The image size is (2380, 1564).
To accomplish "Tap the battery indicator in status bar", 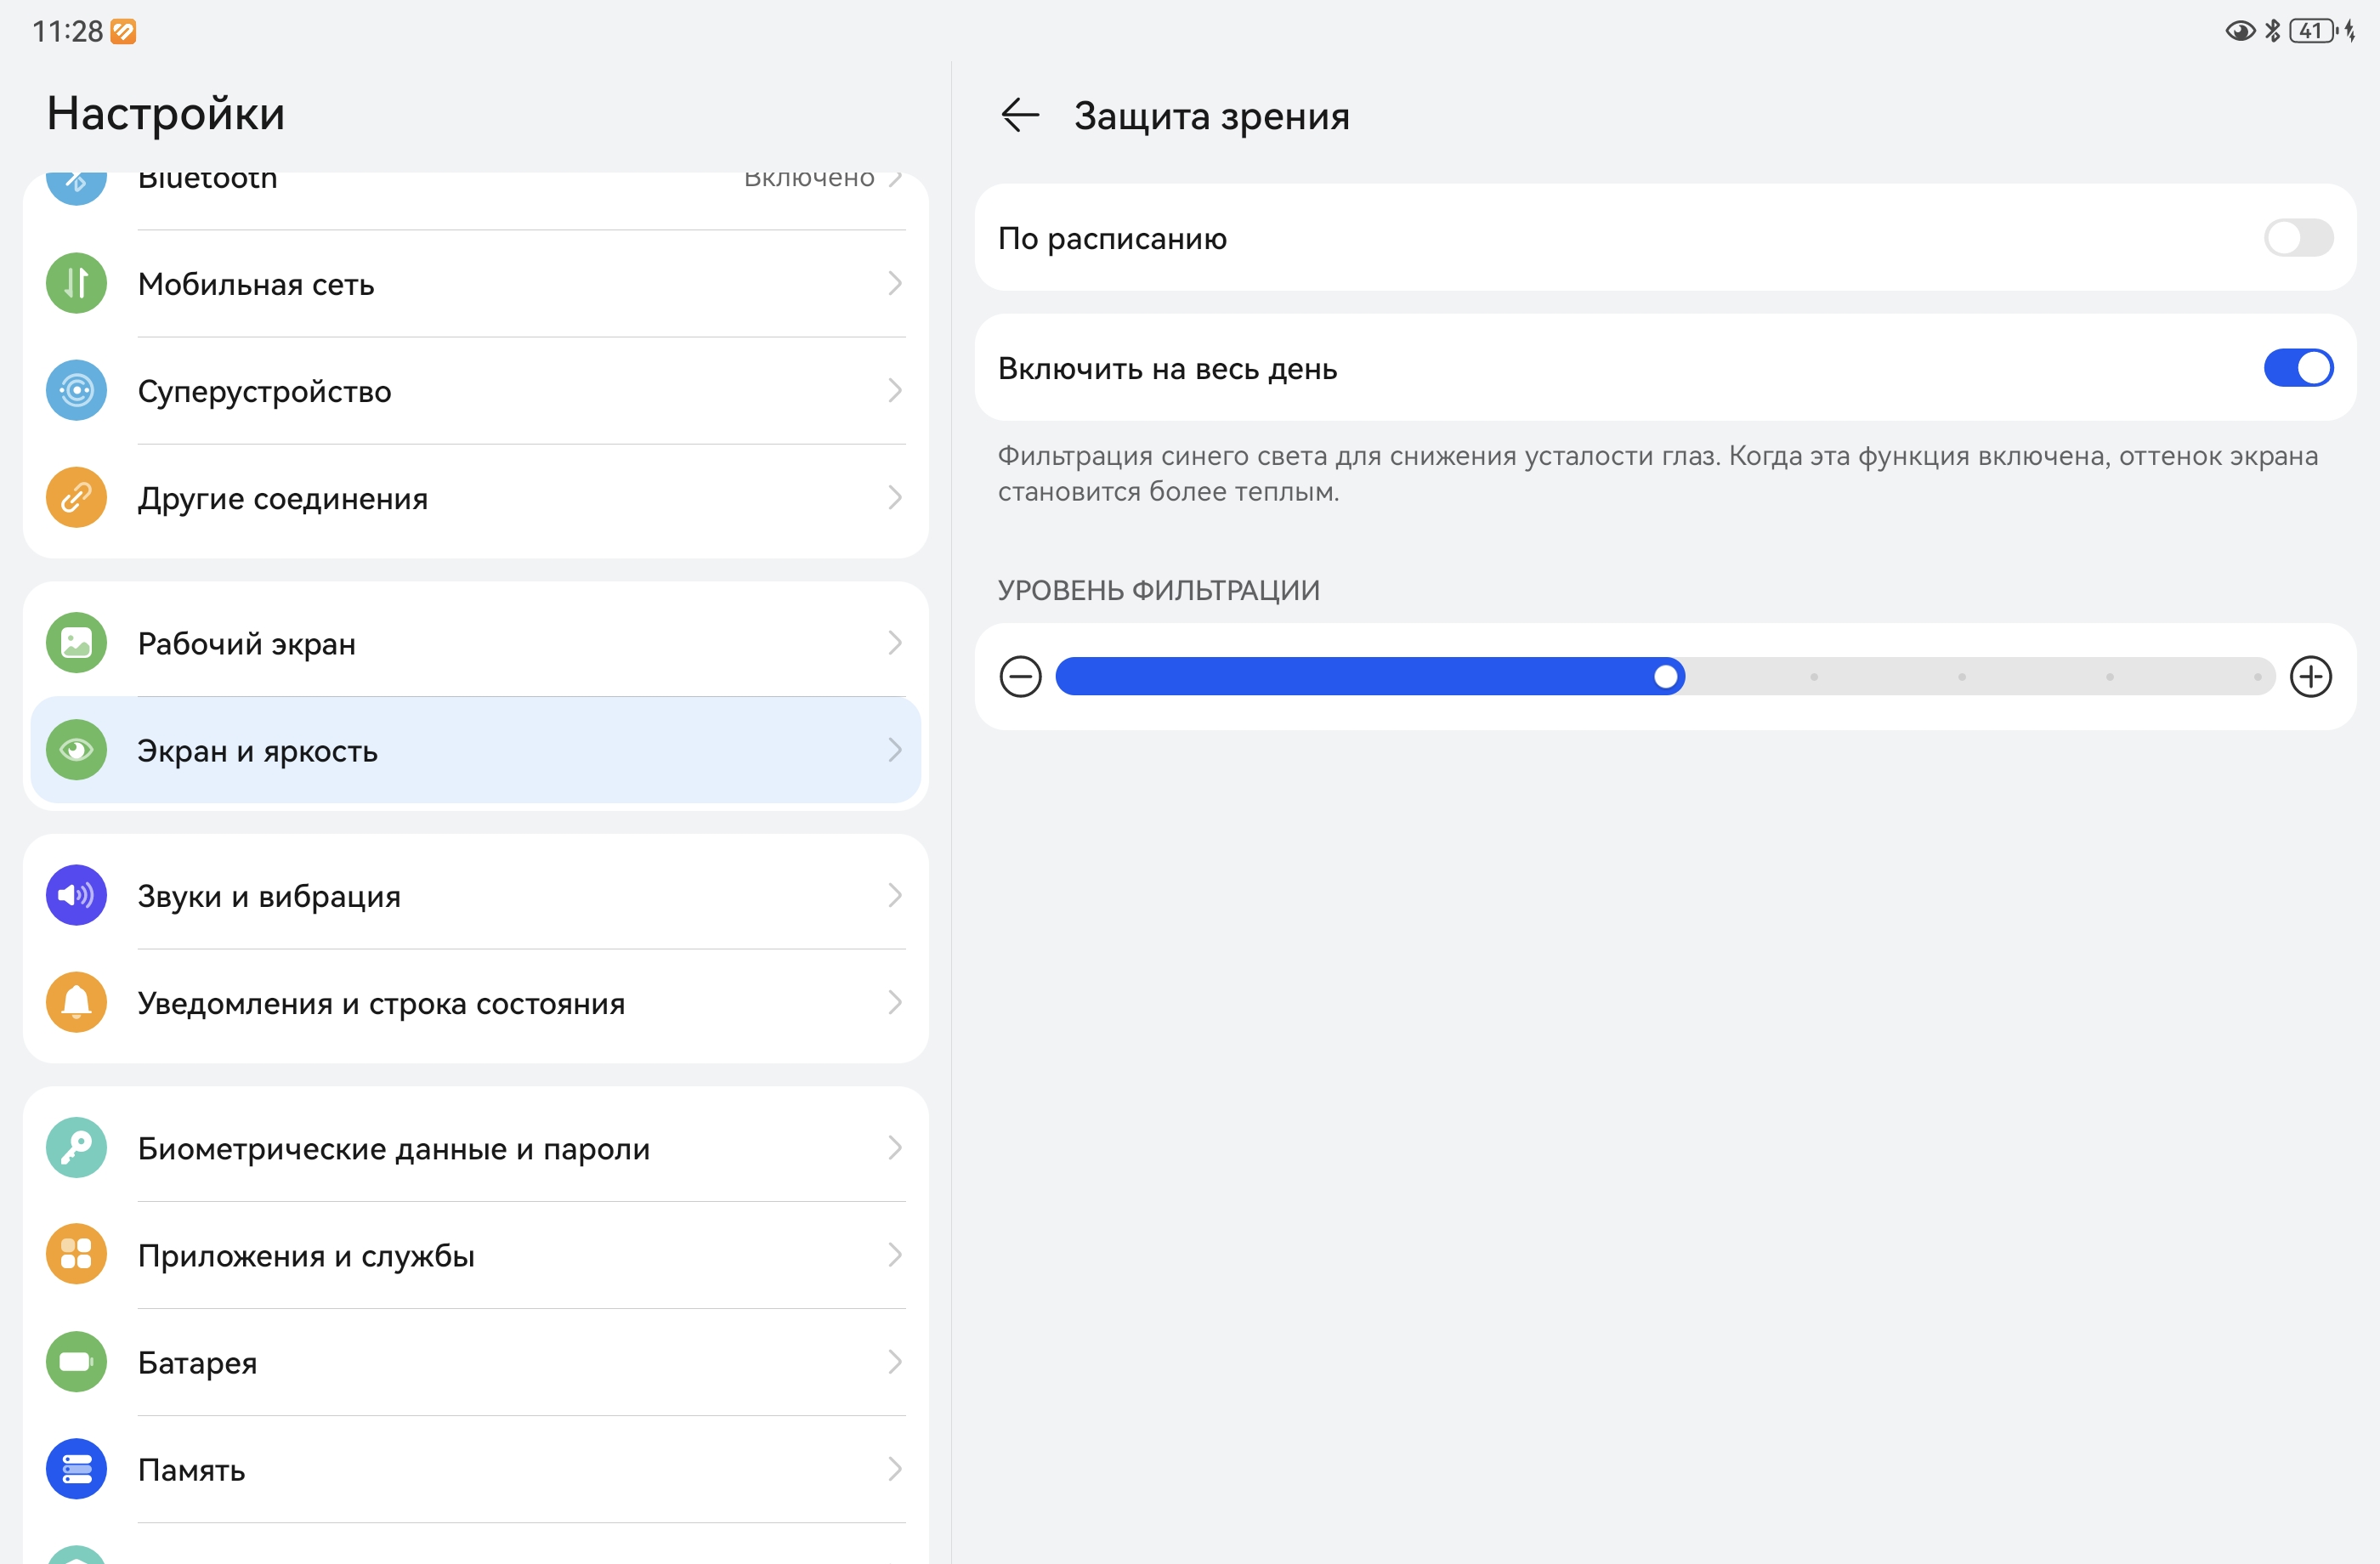I will 2312,31.
